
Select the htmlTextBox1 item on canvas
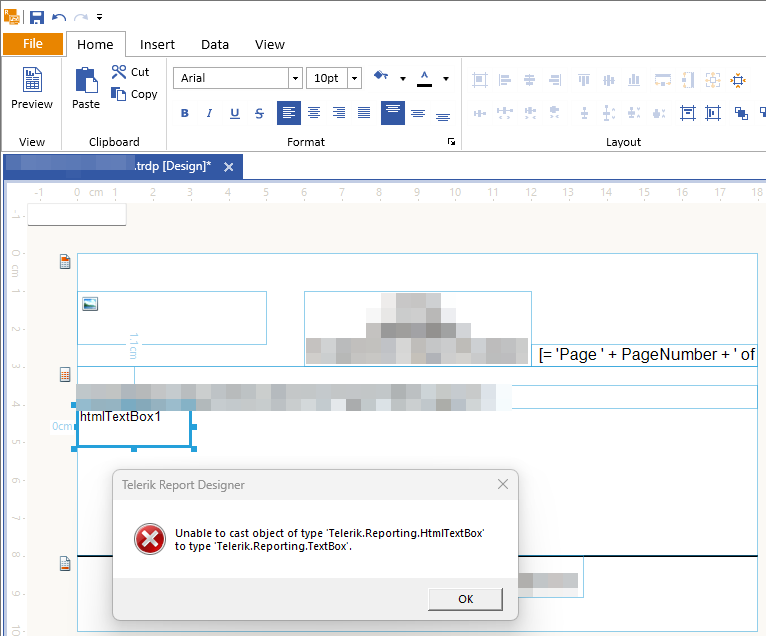pyautogui.click(x=133, y=427)
